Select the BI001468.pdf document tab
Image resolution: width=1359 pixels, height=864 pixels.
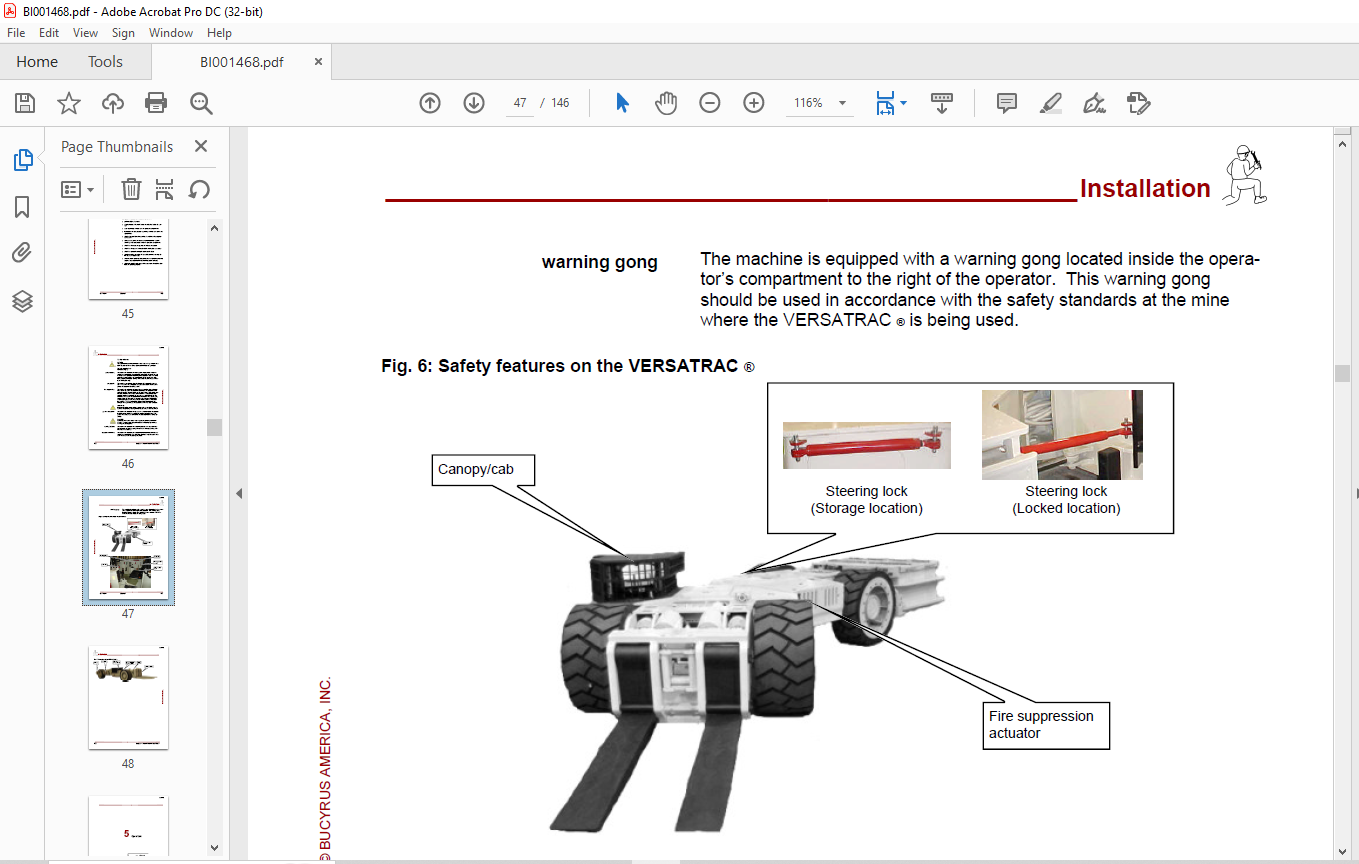tap(241, 62)
